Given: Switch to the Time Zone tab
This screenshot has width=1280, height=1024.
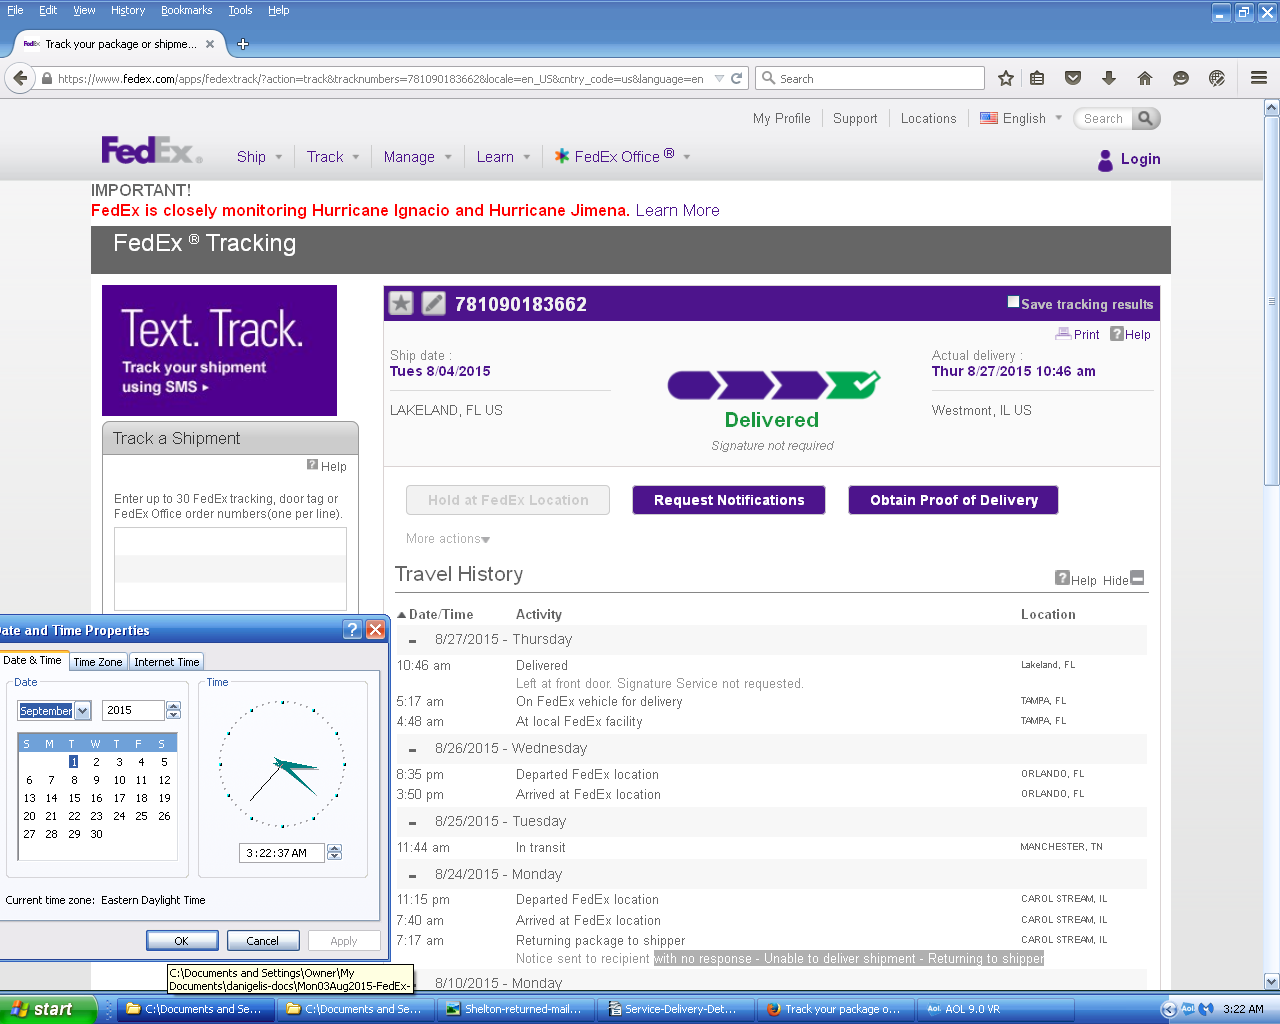Looking at the screenshot, I should (98, 662).
